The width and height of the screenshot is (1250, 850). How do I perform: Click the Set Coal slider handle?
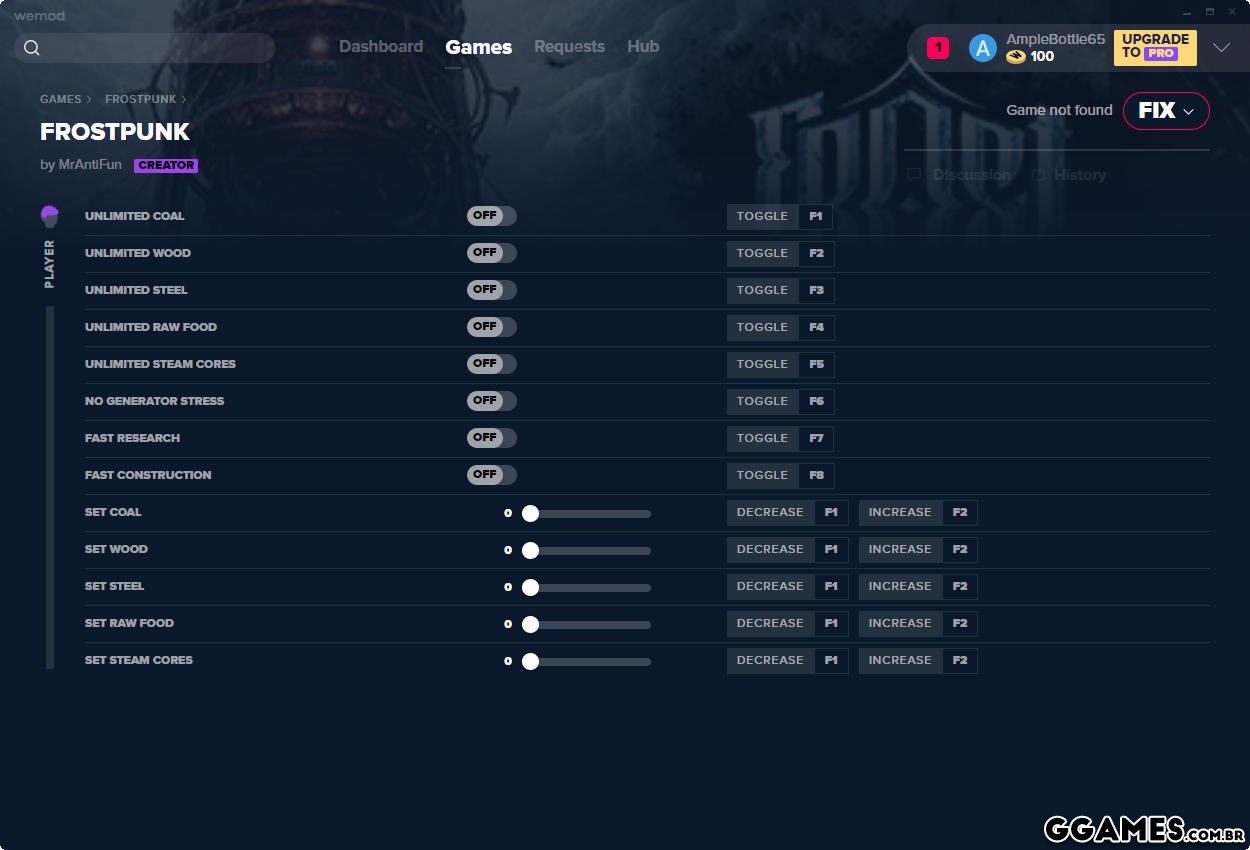click(530, 514)
